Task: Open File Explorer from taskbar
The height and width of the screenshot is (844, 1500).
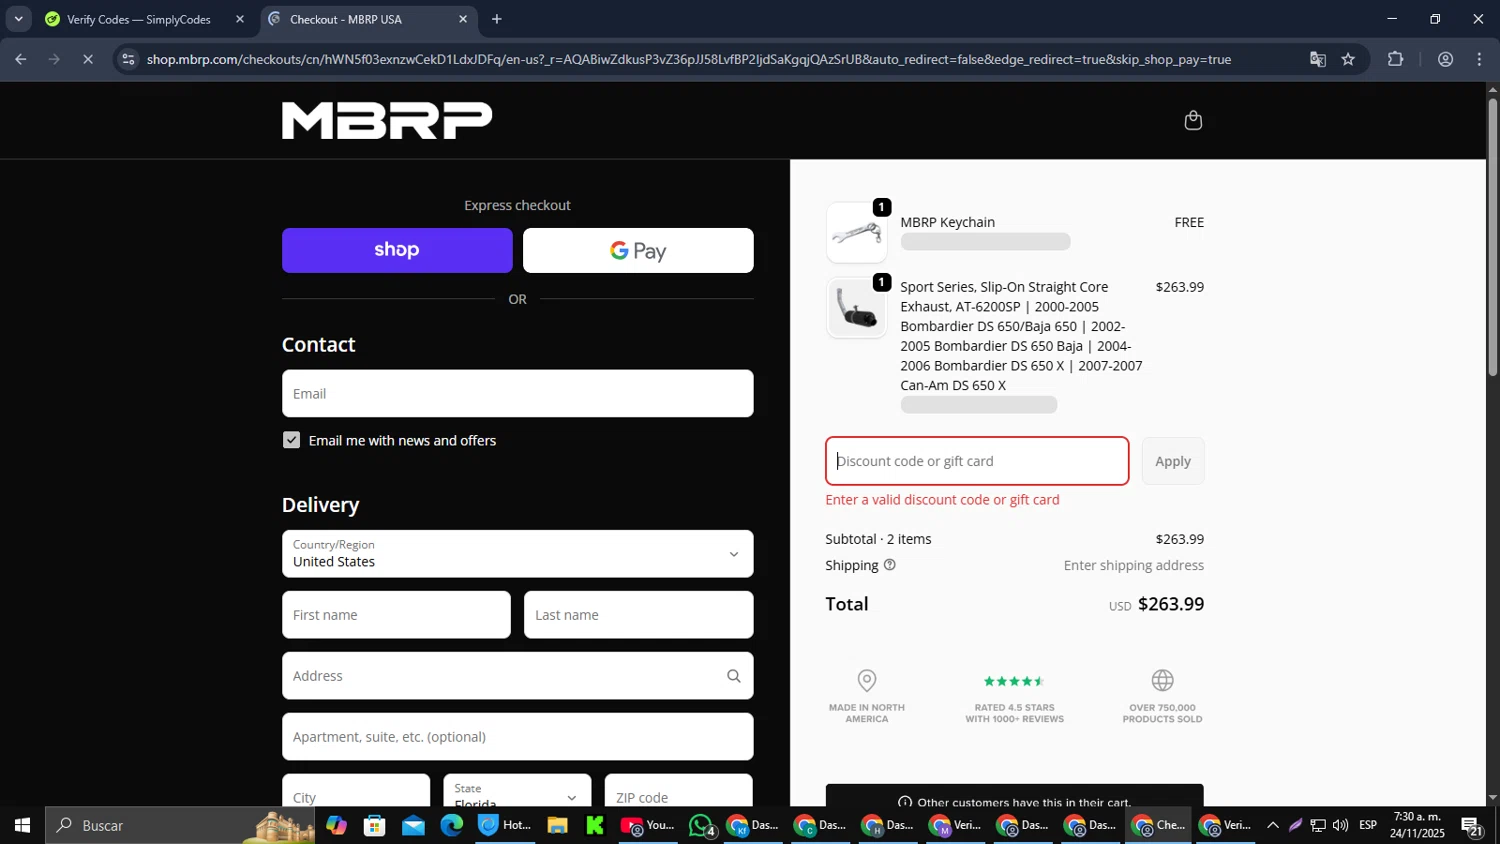Action: click(x=557, y=825)
